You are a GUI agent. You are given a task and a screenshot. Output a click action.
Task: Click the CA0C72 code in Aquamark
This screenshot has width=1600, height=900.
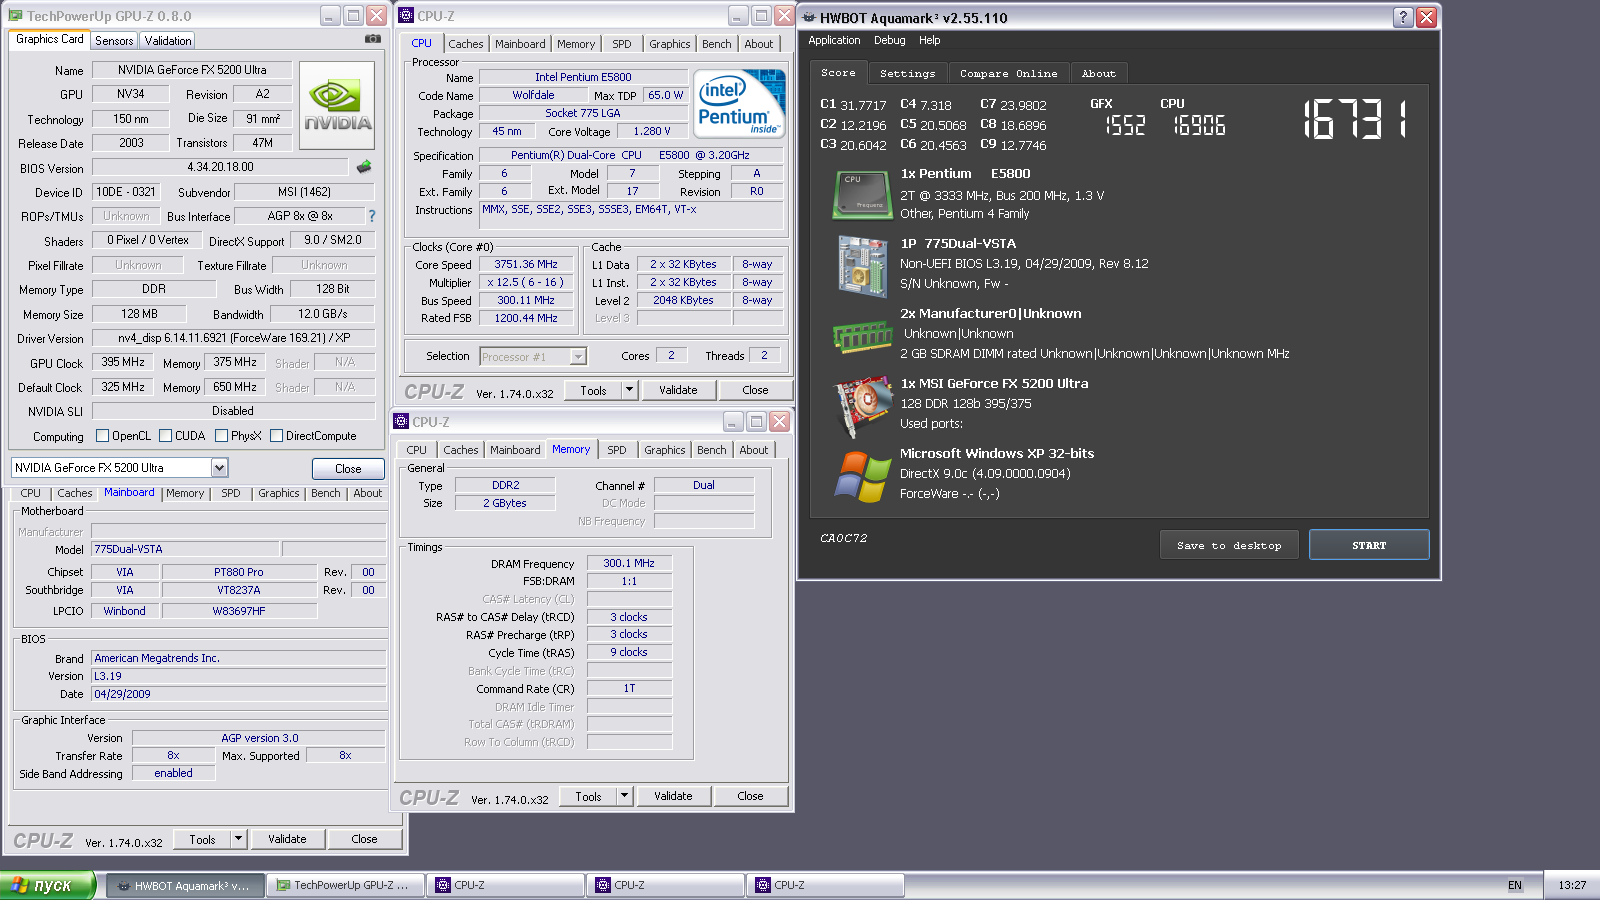pyautogui.click(x=844, y=538)
